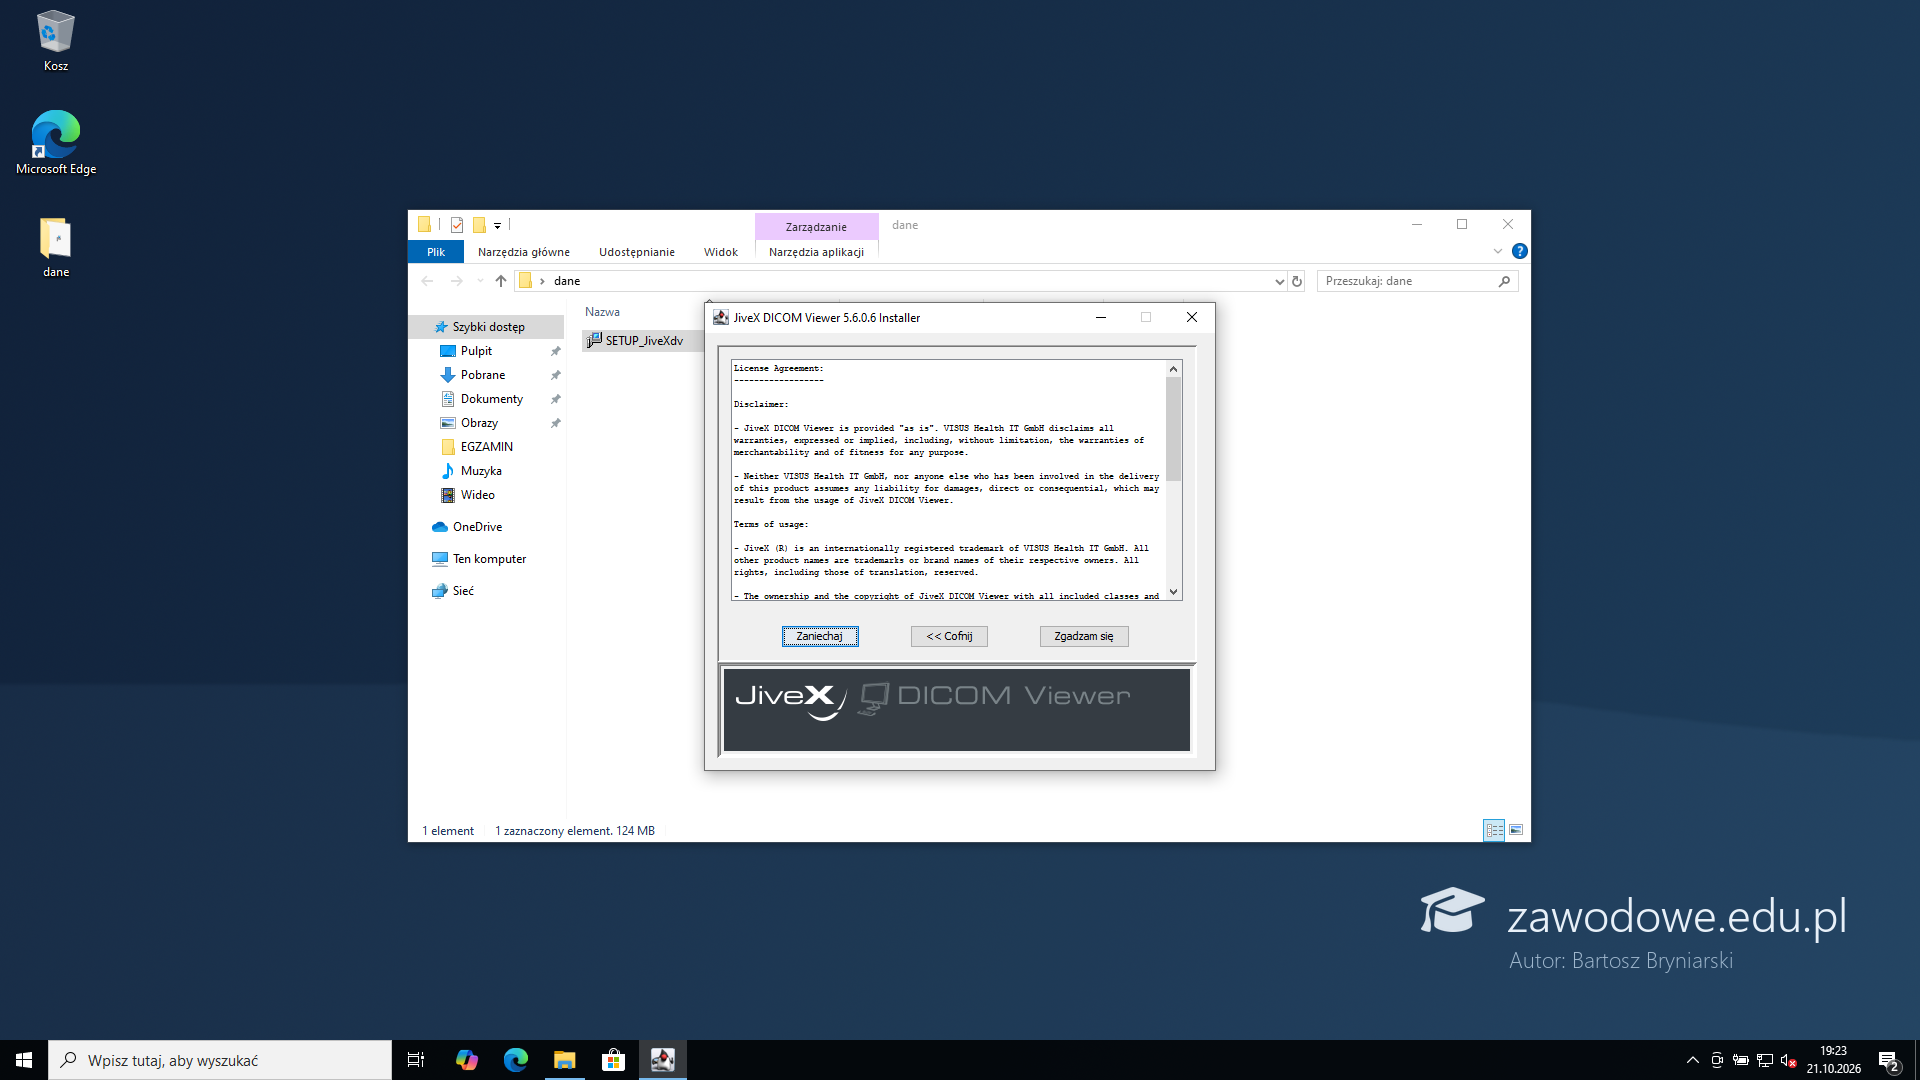
Task: Click the JiveX installer taskbar icon
Action: coord(662,1060)
